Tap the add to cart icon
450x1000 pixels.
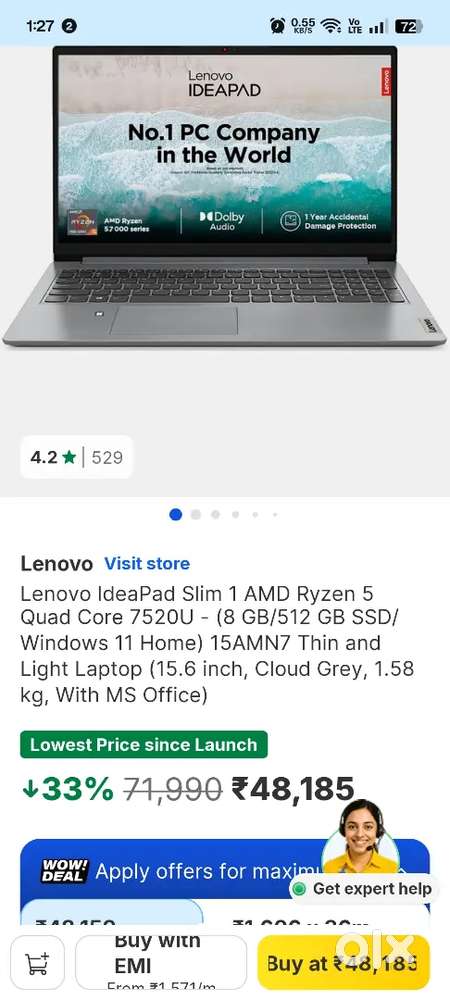point(38,962)
